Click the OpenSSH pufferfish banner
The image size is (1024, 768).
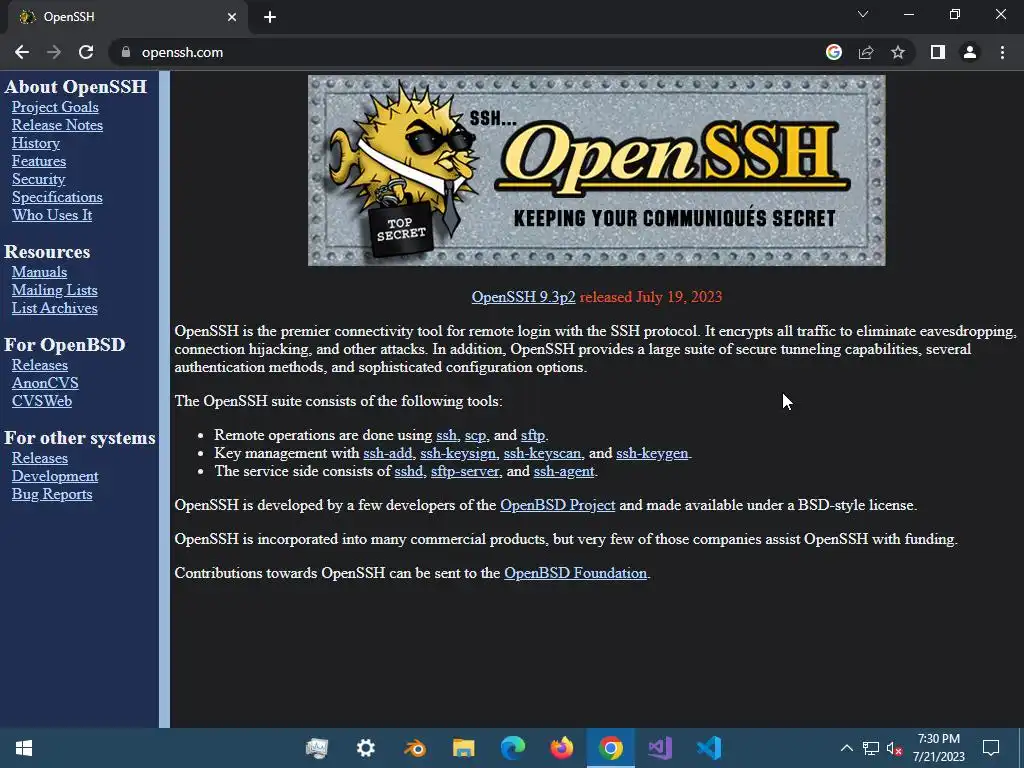pos(596,170)
